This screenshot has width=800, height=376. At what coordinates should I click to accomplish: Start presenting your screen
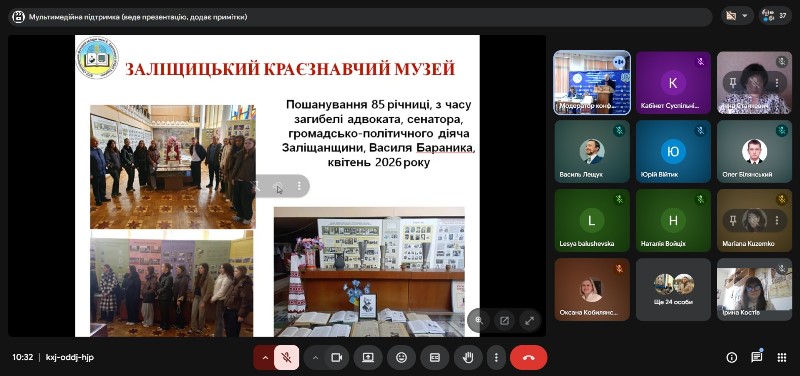[368, 358]
